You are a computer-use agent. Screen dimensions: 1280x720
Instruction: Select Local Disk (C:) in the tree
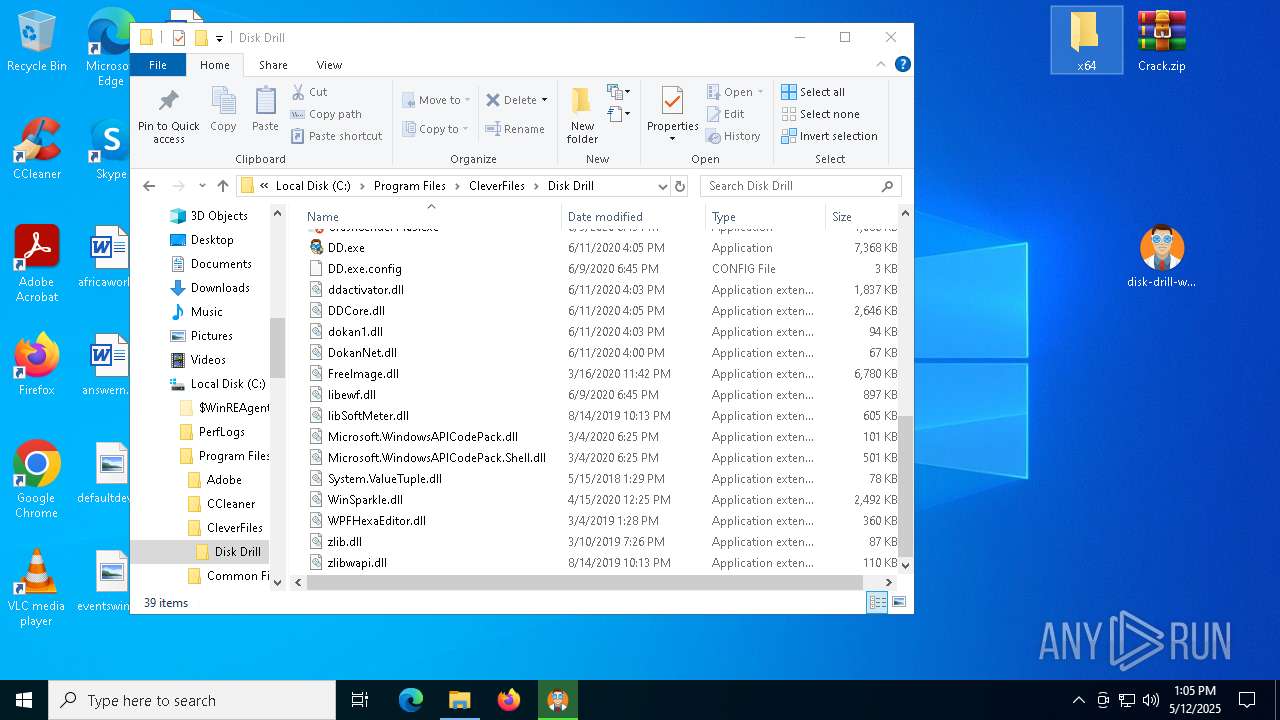coord(228,384)
